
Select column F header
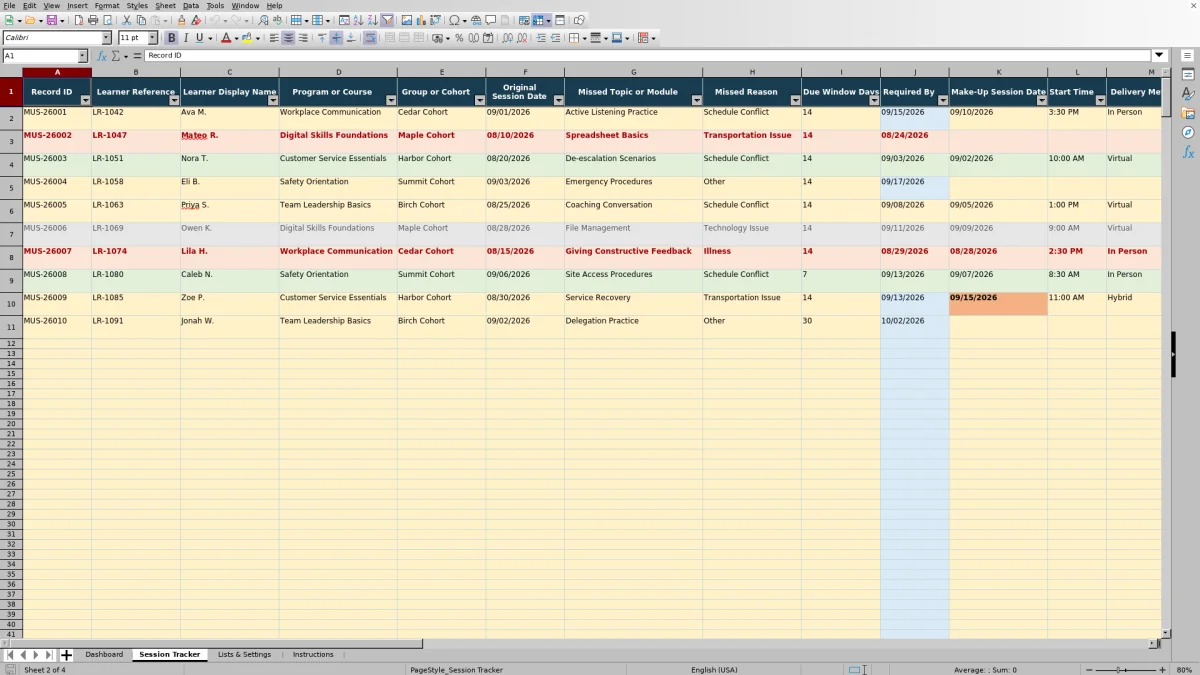(525, 72)
